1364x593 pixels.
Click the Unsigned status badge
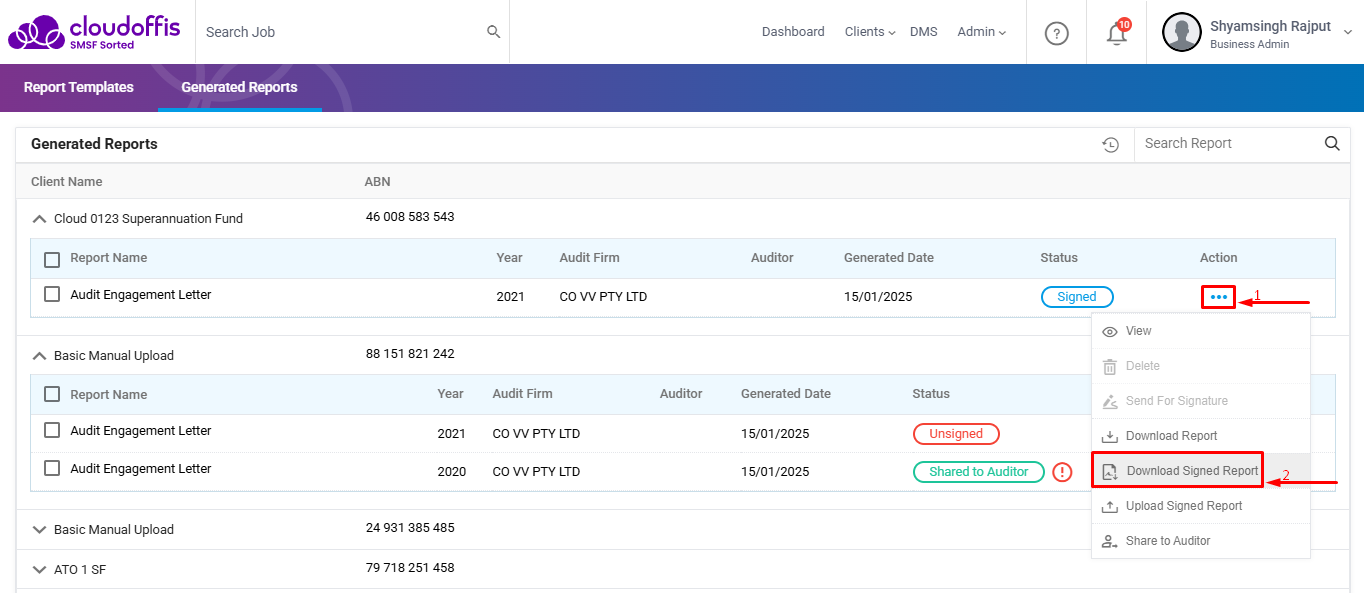pyautogui.click(x=956, y=434)
